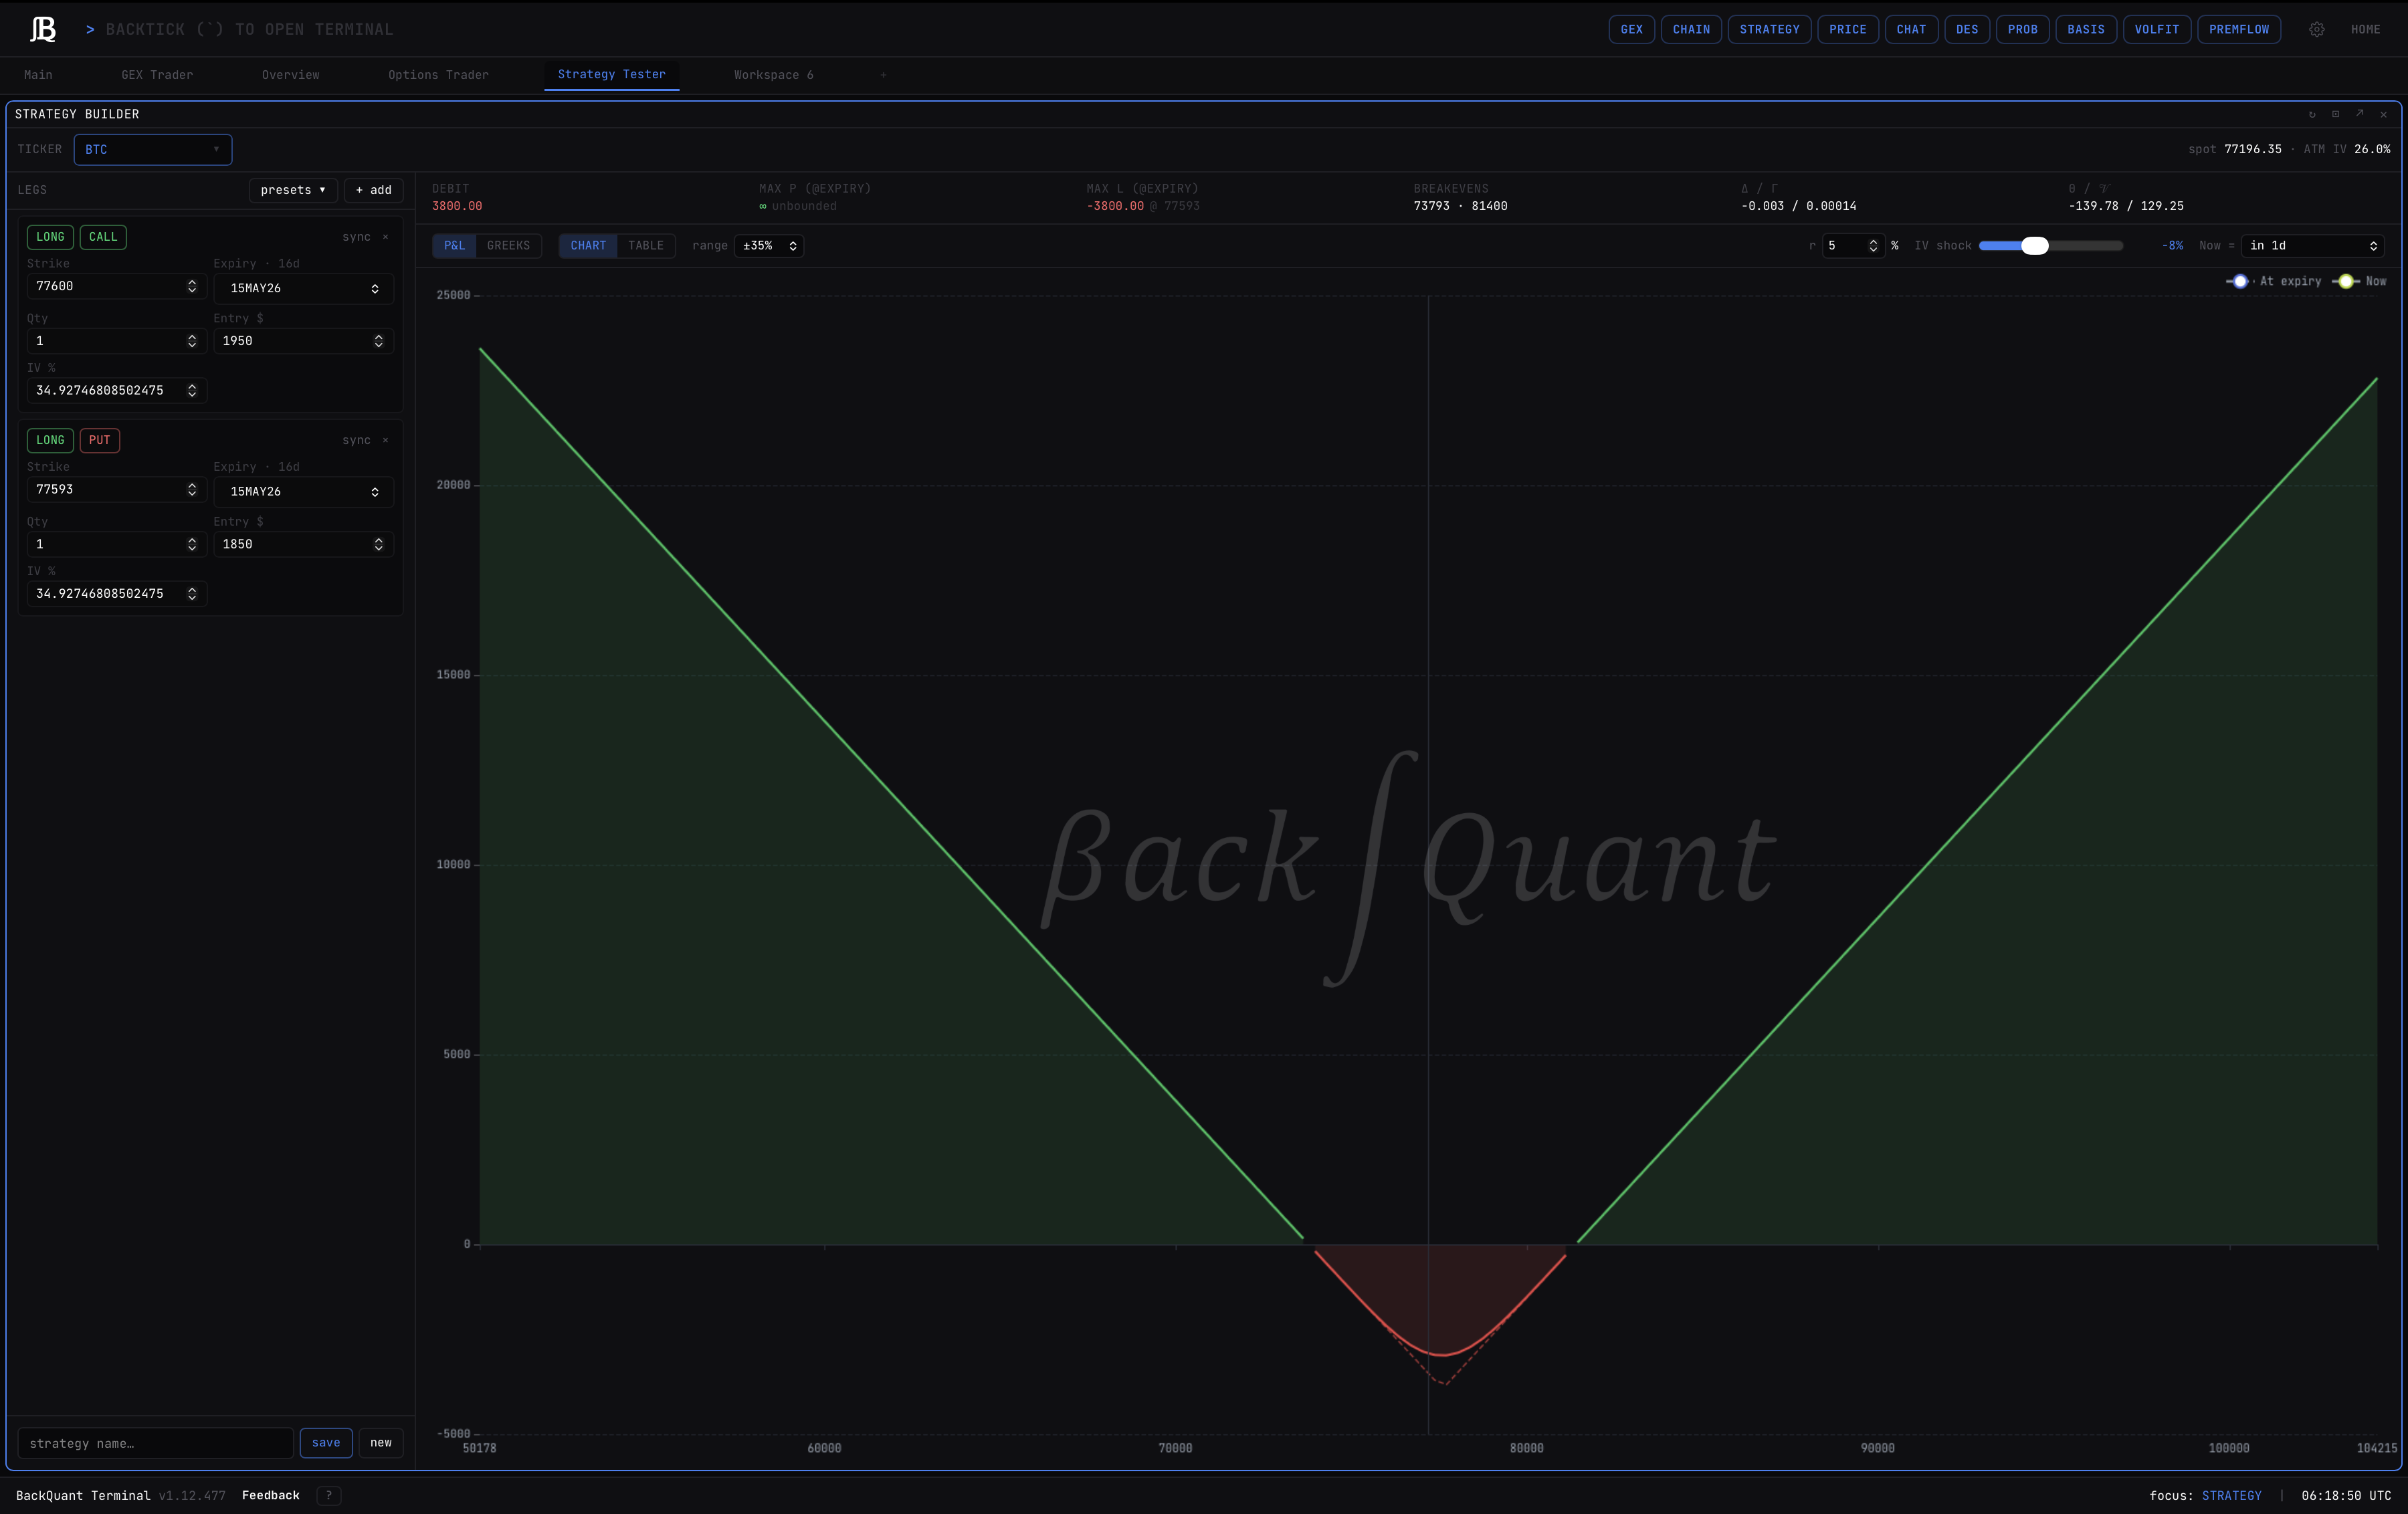The height and width of the screenshot is (1514, 2408).
Task: Toggle LONG side on the put leg
Action: click(x=50, y=441)
